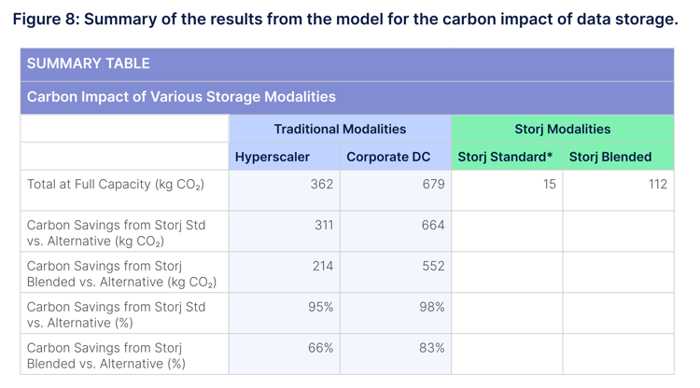Select Carbon Savings from Storj Std (%) row label

[x=116, y=315]
